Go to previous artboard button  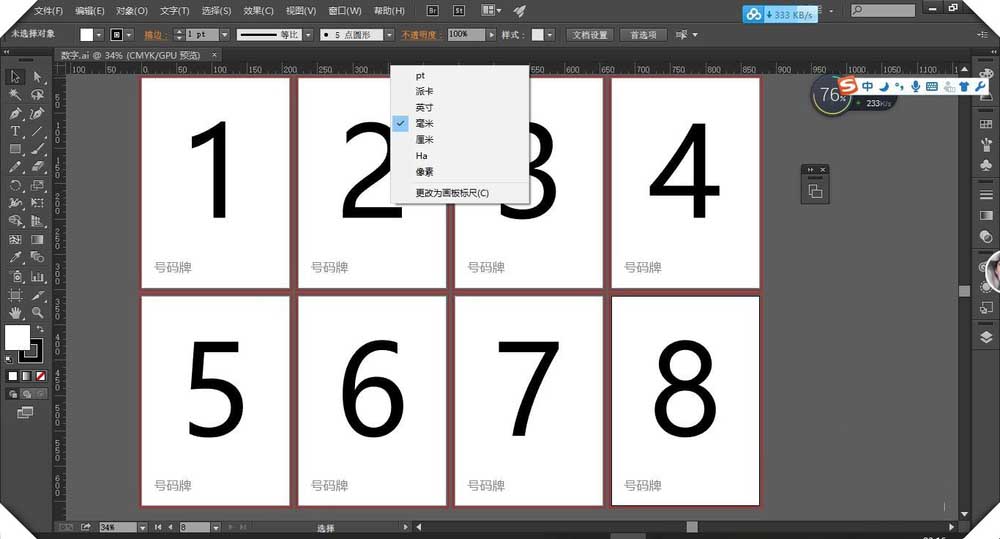tap(170, 528)
